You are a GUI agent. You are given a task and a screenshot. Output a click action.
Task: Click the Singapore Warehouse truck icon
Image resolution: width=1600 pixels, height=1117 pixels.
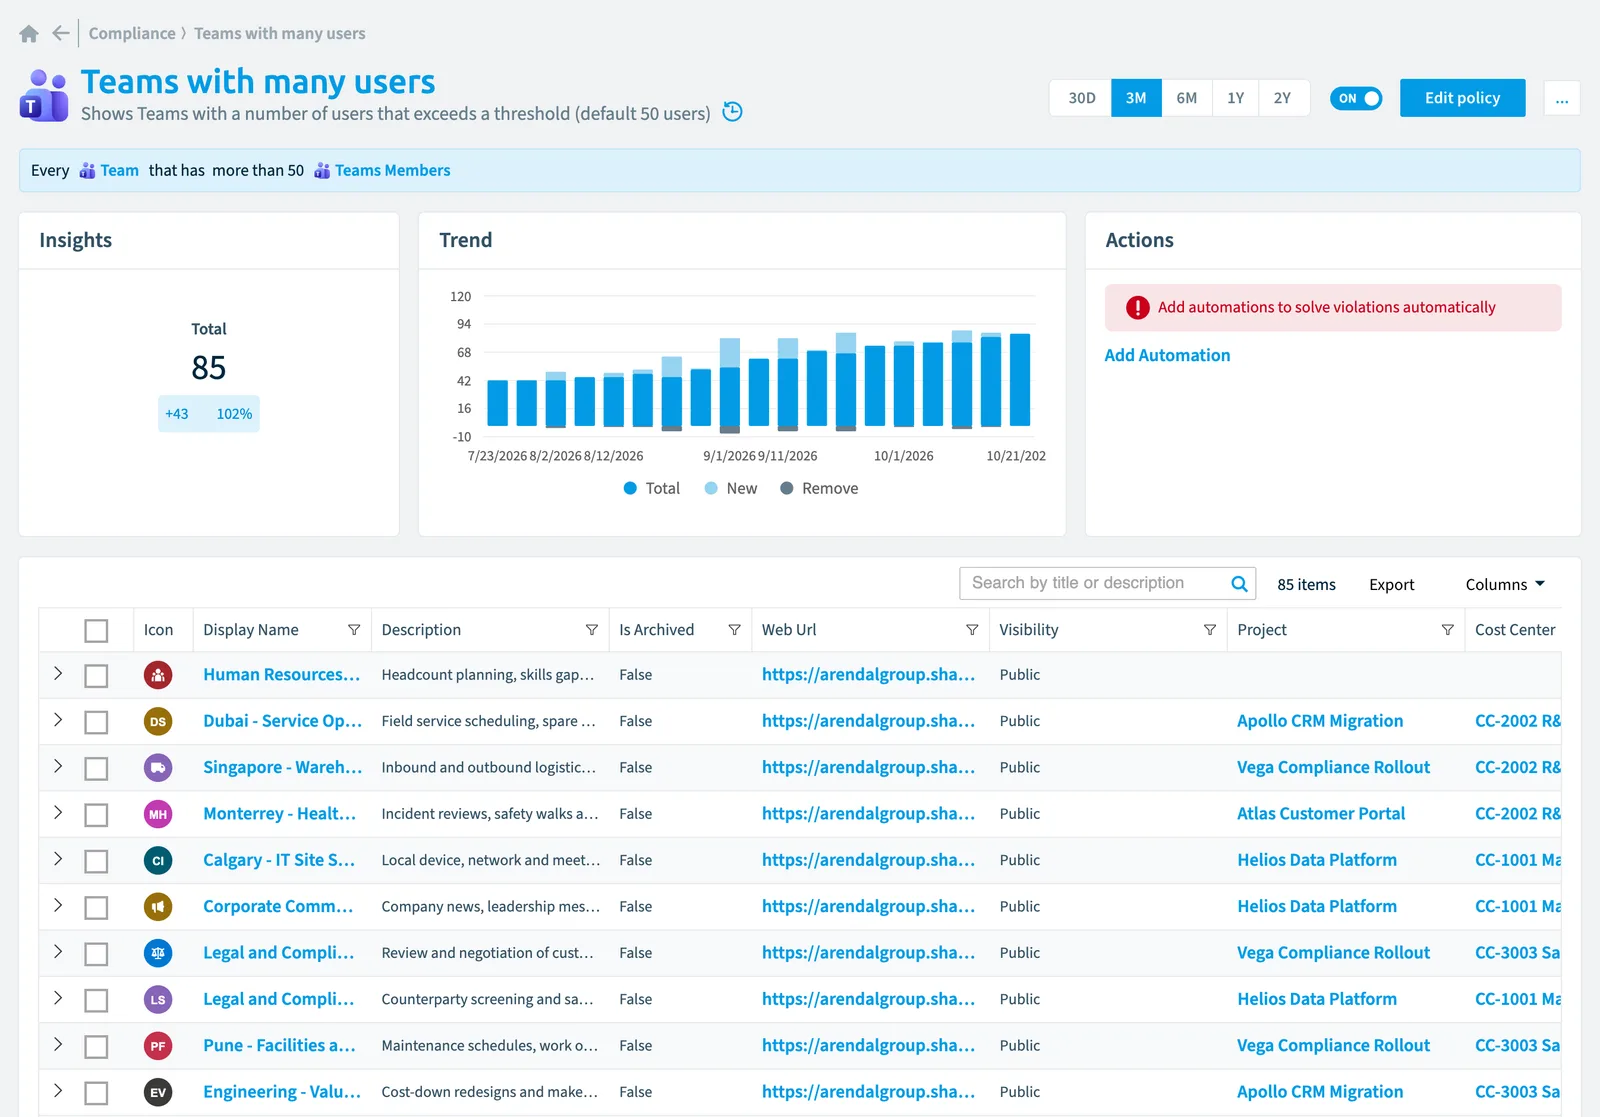pos(158,768)
